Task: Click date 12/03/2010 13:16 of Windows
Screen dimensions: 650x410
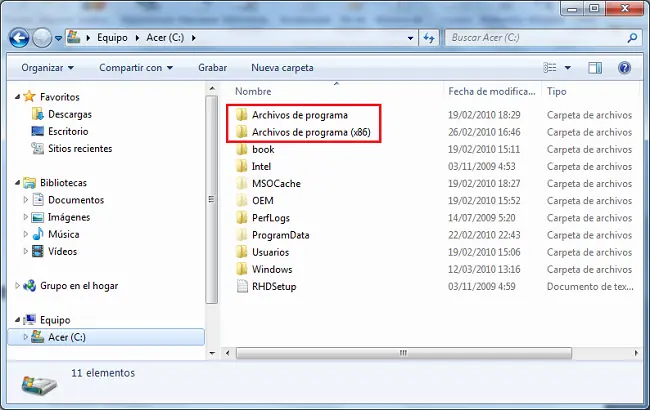Action: coord(484,269)
